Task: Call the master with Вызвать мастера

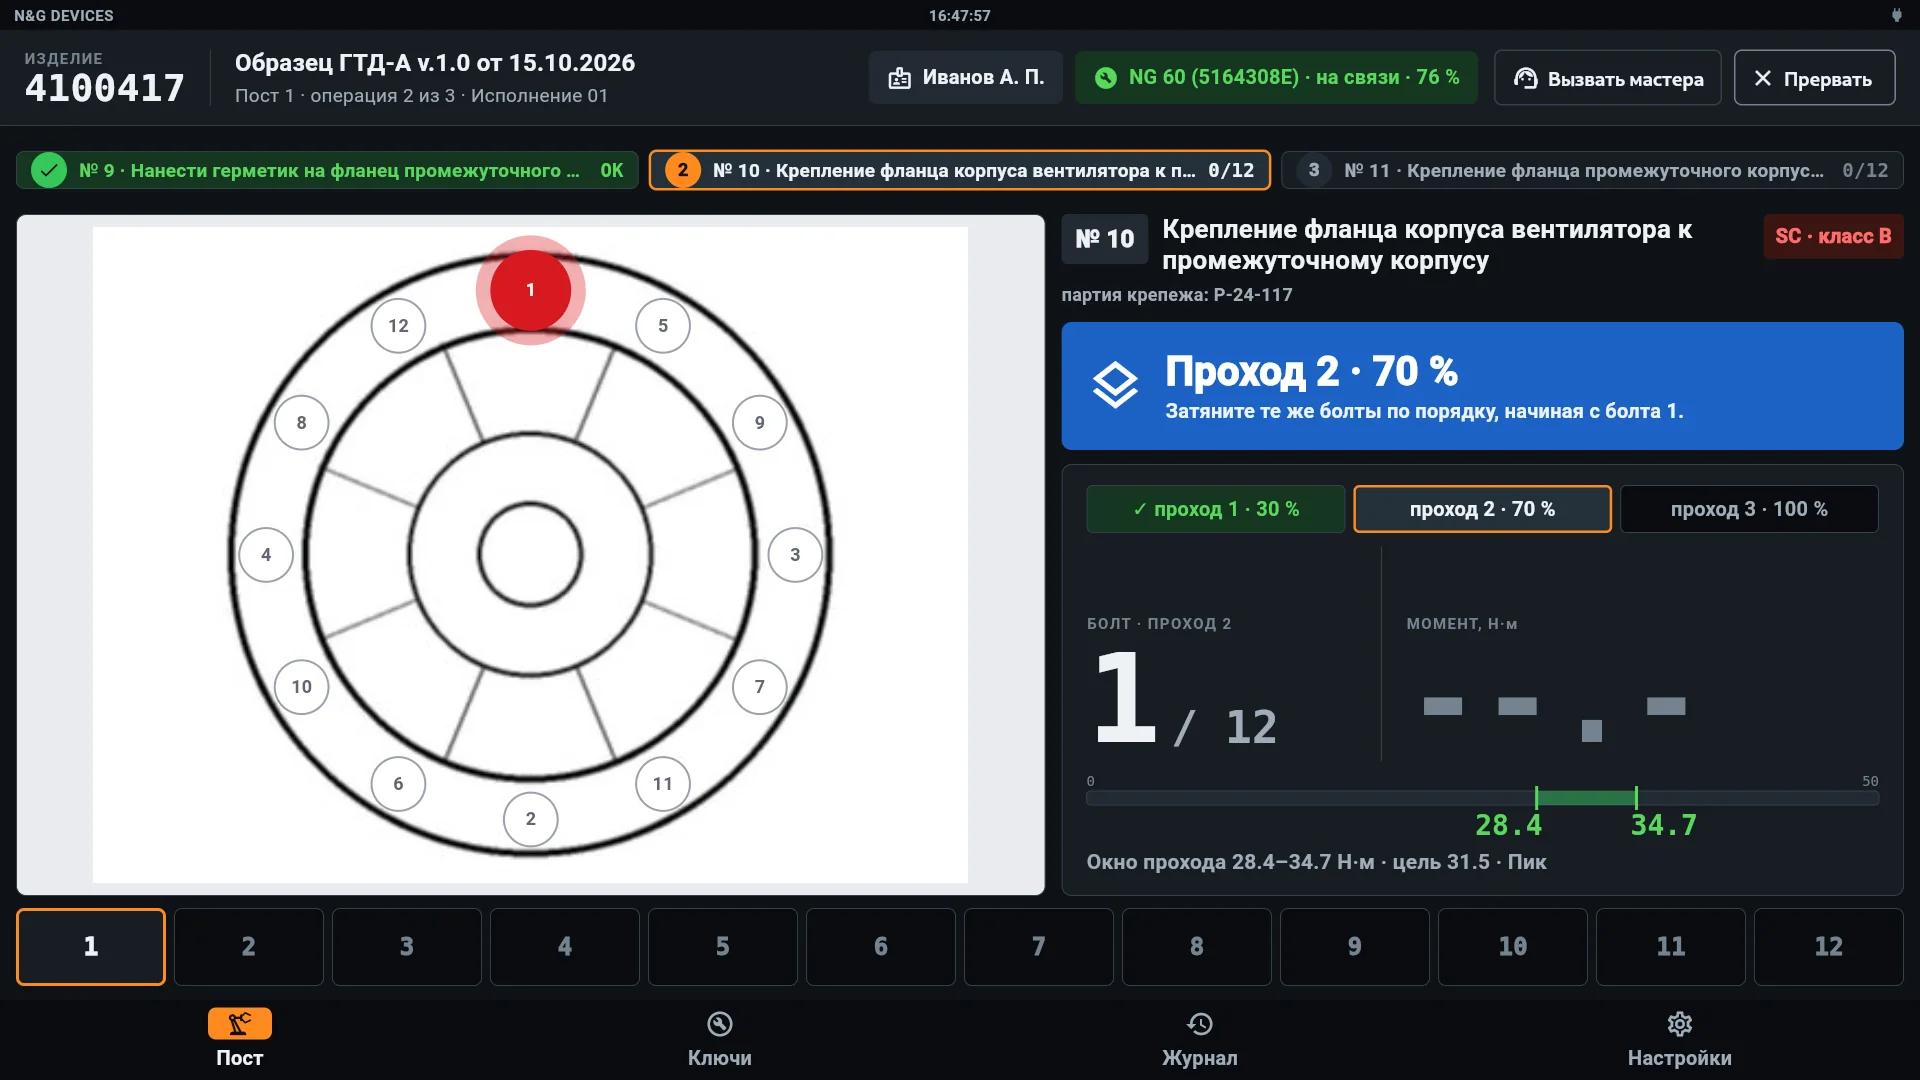Action: click(1607, 78)
